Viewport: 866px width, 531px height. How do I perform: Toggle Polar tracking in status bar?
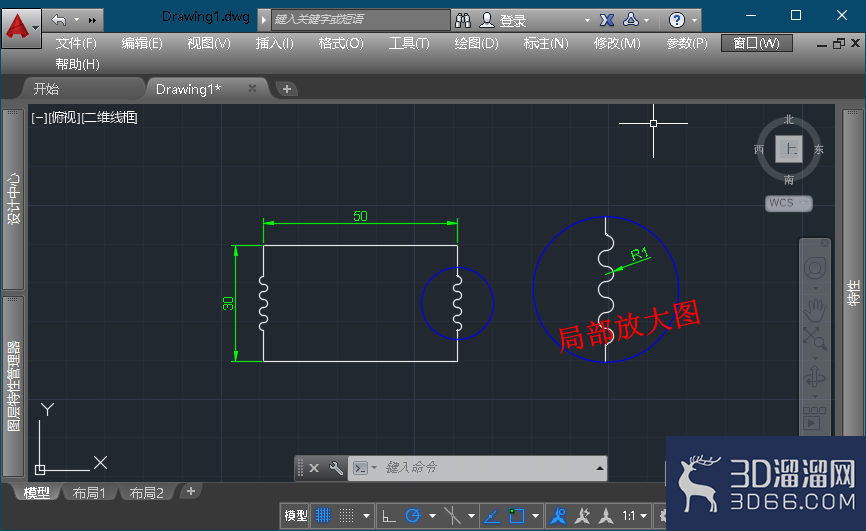tap(413, 516)
